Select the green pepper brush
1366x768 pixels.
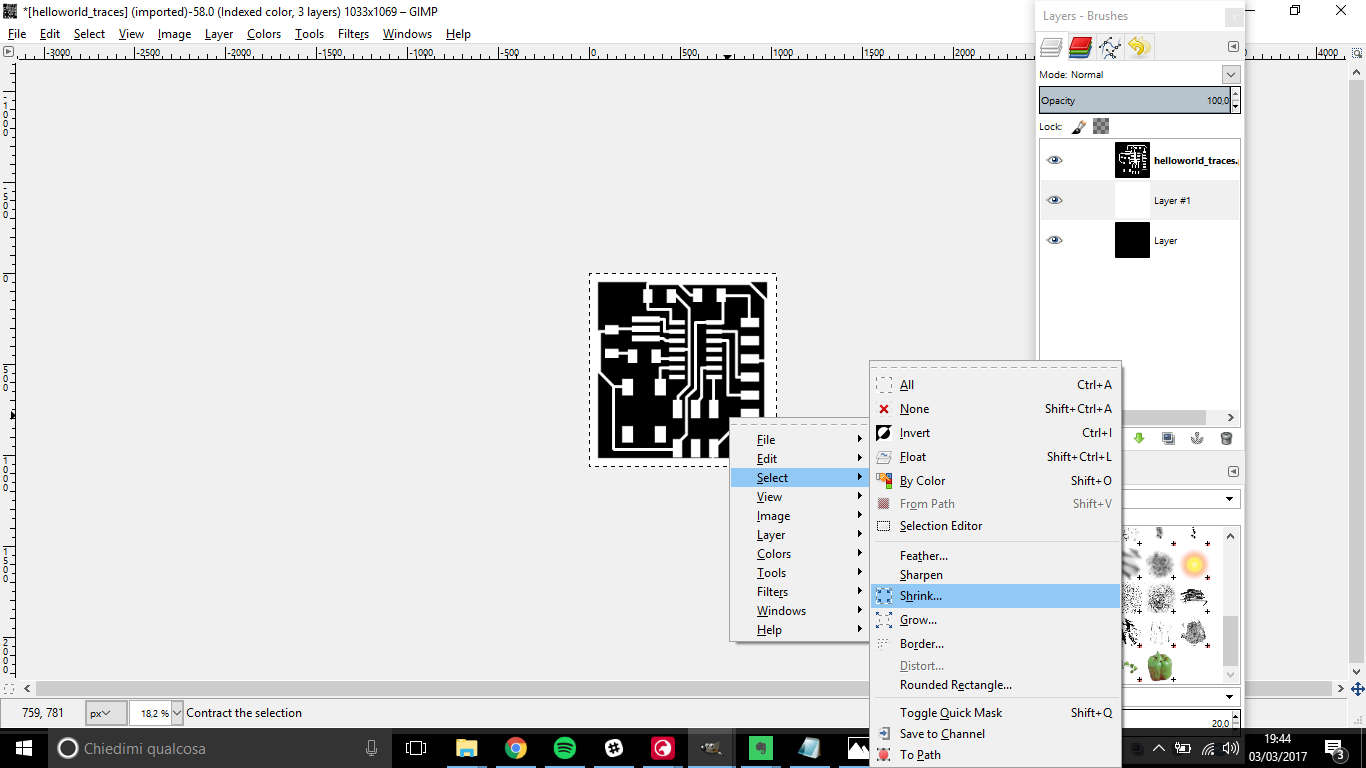[1160, 666]
